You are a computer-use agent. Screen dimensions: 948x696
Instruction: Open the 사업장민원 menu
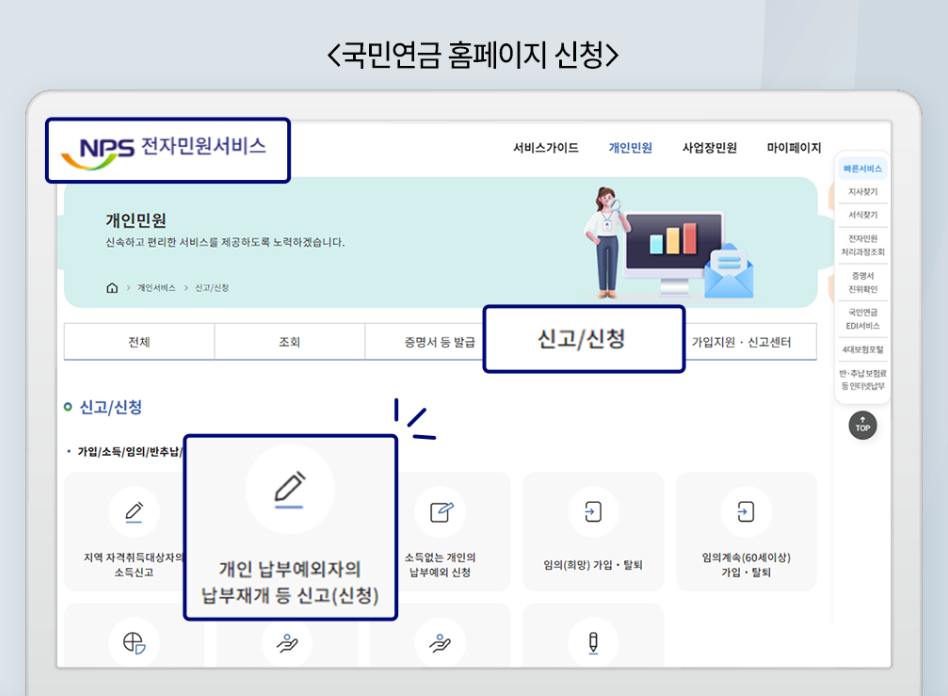tap(709, 148)
